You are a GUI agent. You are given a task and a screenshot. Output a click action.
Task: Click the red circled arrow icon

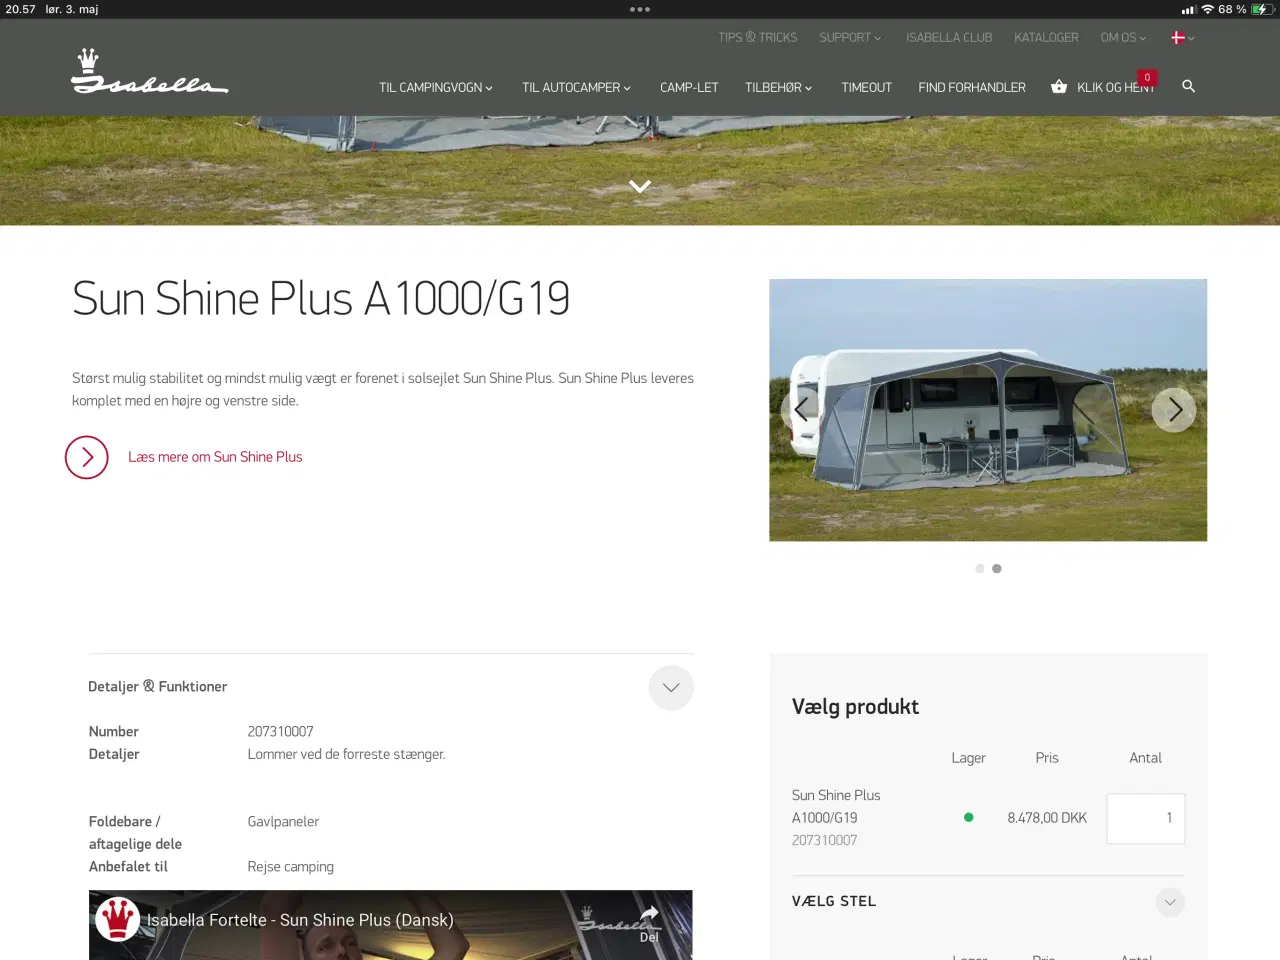[x=87, y=457]
